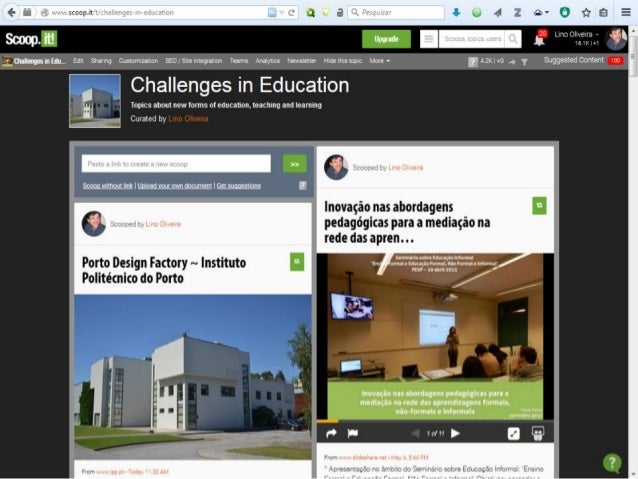The height and width of the screenshot is (479, 638).
Task: Open the Porto Design Factory post title
Action: (164, 270)
